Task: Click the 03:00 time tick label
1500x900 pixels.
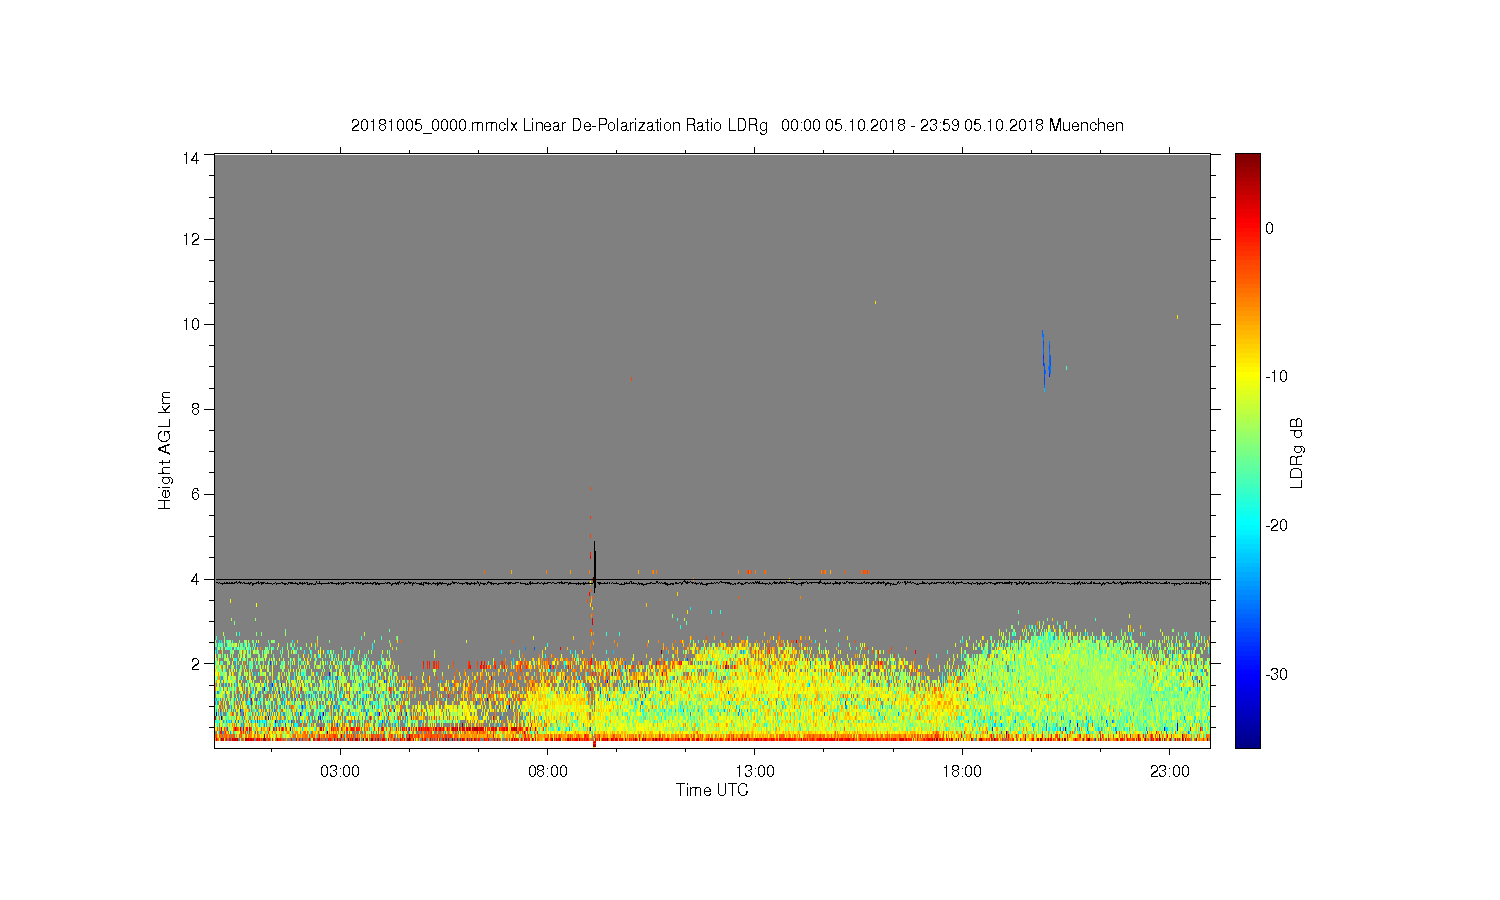Action: 340,772
